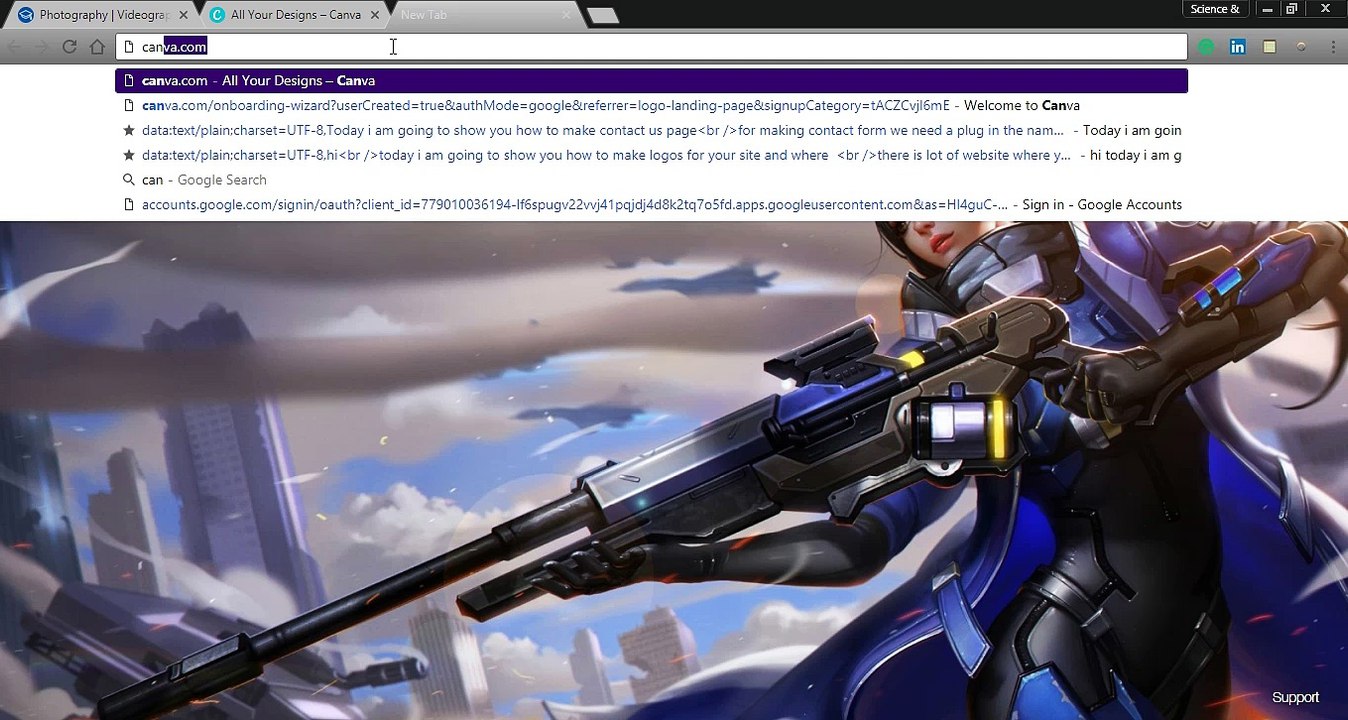The height and width of the screenshot is (720, 1348).
Task: Choose the bookmarked 'make logos for your site' data suggestion
Action: 651,155
